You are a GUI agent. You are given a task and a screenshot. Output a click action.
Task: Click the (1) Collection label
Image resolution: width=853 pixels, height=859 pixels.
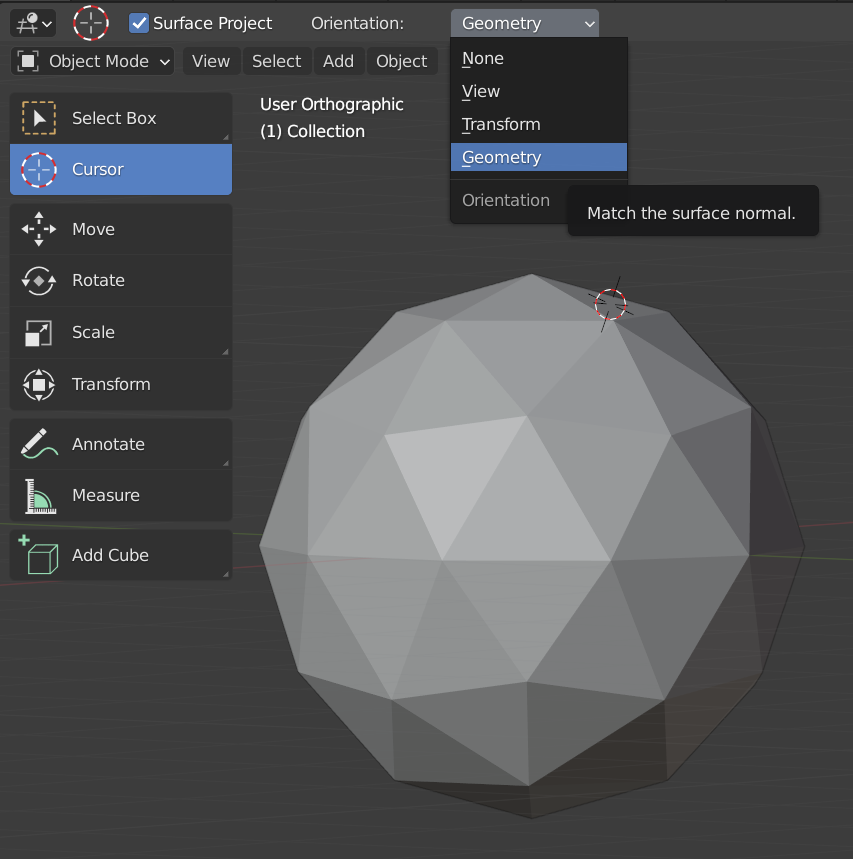click(312, 131)
